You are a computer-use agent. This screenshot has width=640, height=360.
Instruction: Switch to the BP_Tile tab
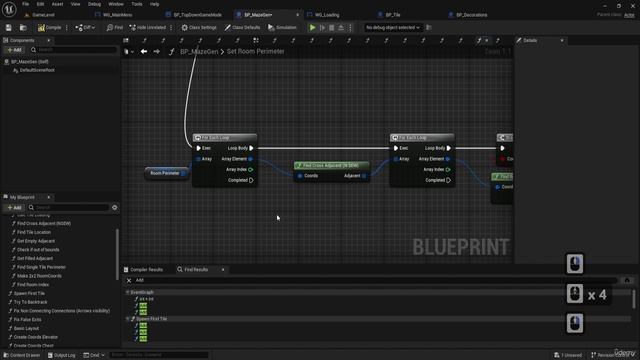point(393,15)
